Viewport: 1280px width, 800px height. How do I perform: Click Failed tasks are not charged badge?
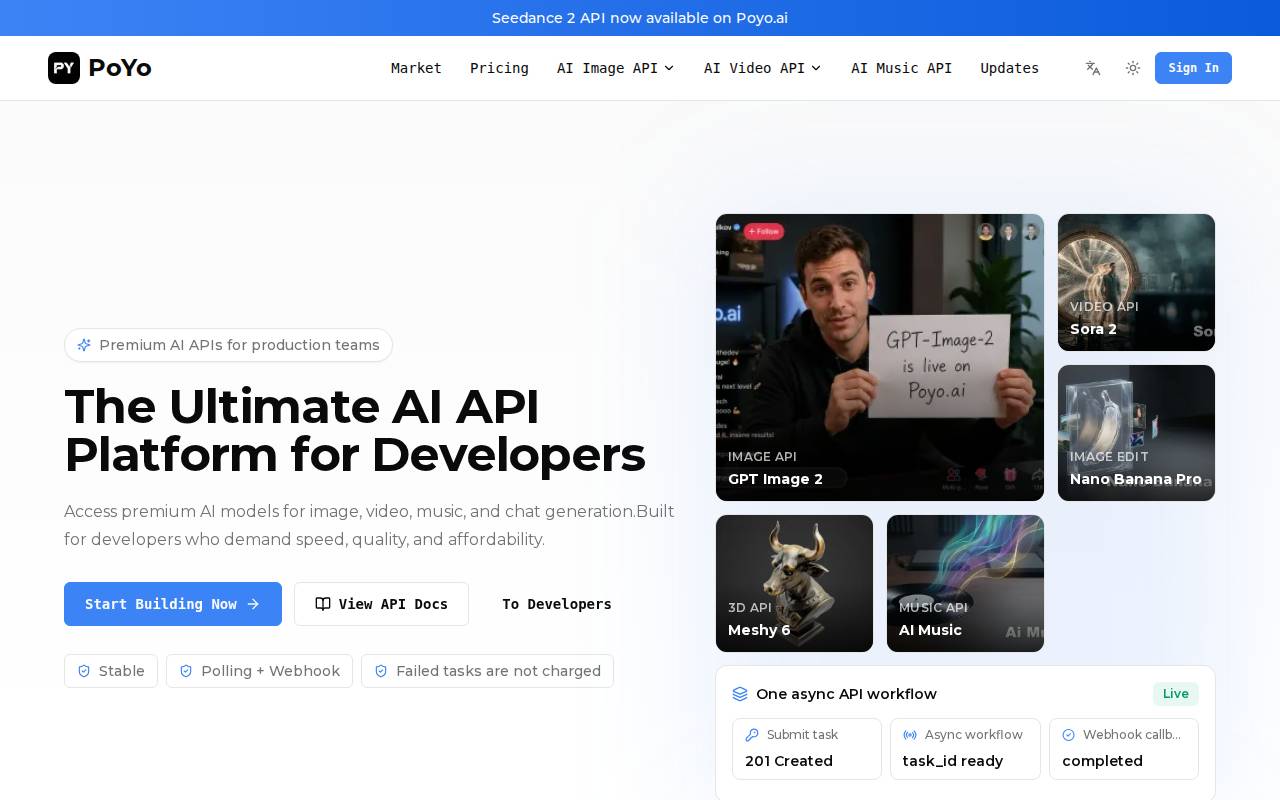click(x=487, y=671)
